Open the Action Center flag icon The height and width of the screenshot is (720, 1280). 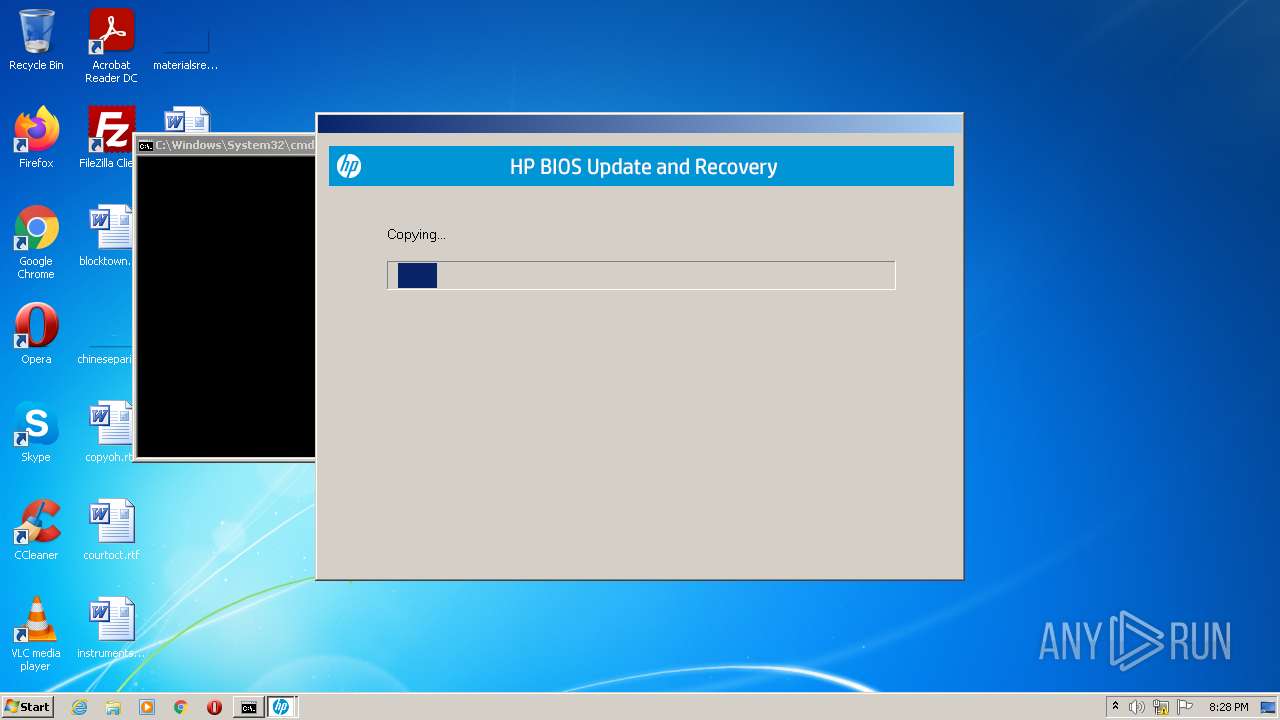[x=1185, y=707]
